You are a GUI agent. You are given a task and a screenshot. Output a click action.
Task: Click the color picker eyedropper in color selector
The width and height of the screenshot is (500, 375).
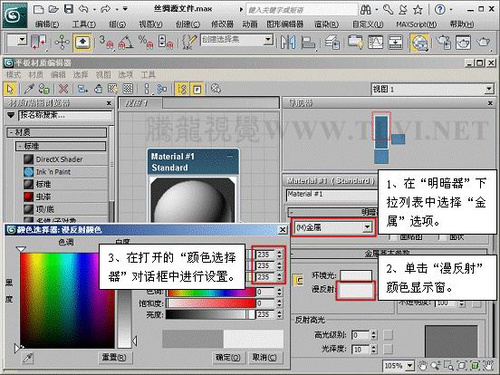pyautogui.click(x=28, y=358)
